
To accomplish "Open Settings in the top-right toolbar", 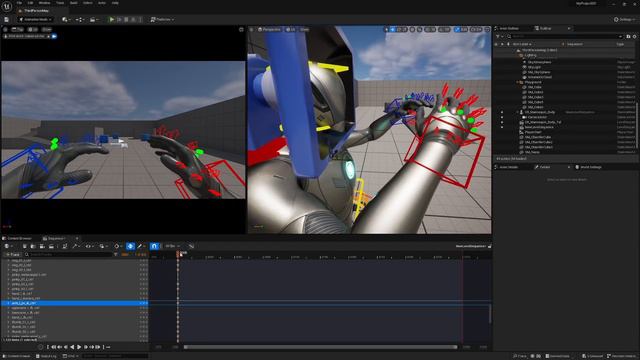I will [624, 20].
